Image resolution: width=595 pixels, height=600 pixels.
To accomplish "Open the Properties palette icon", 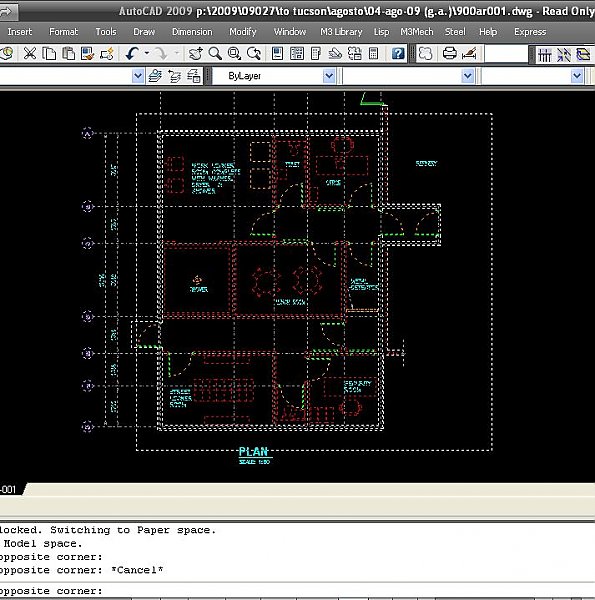I will pos(277,54).
